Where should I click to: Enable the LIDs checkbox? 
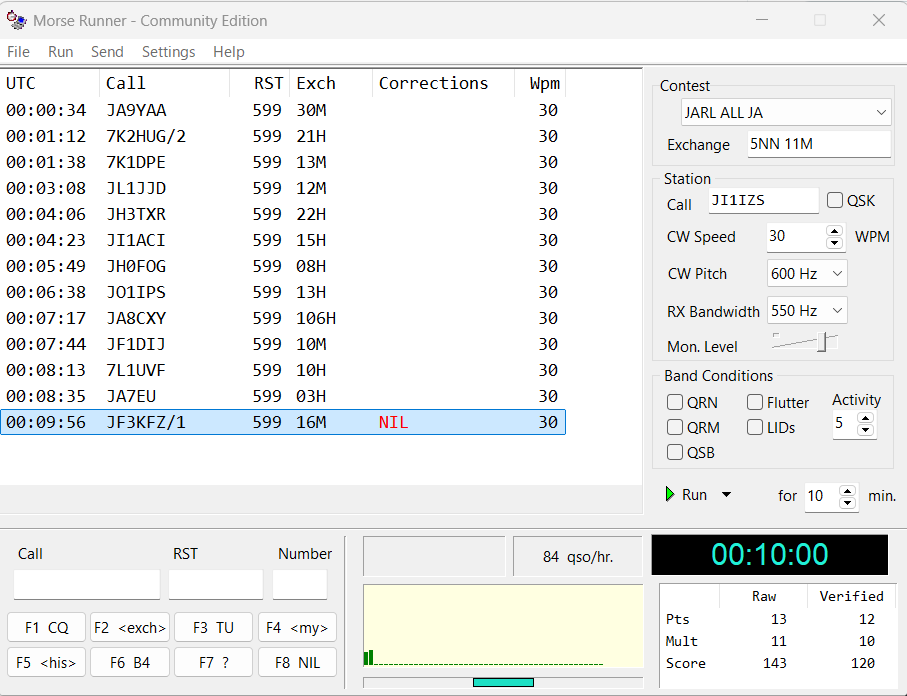pyautogui.click(x=754, y=427)
